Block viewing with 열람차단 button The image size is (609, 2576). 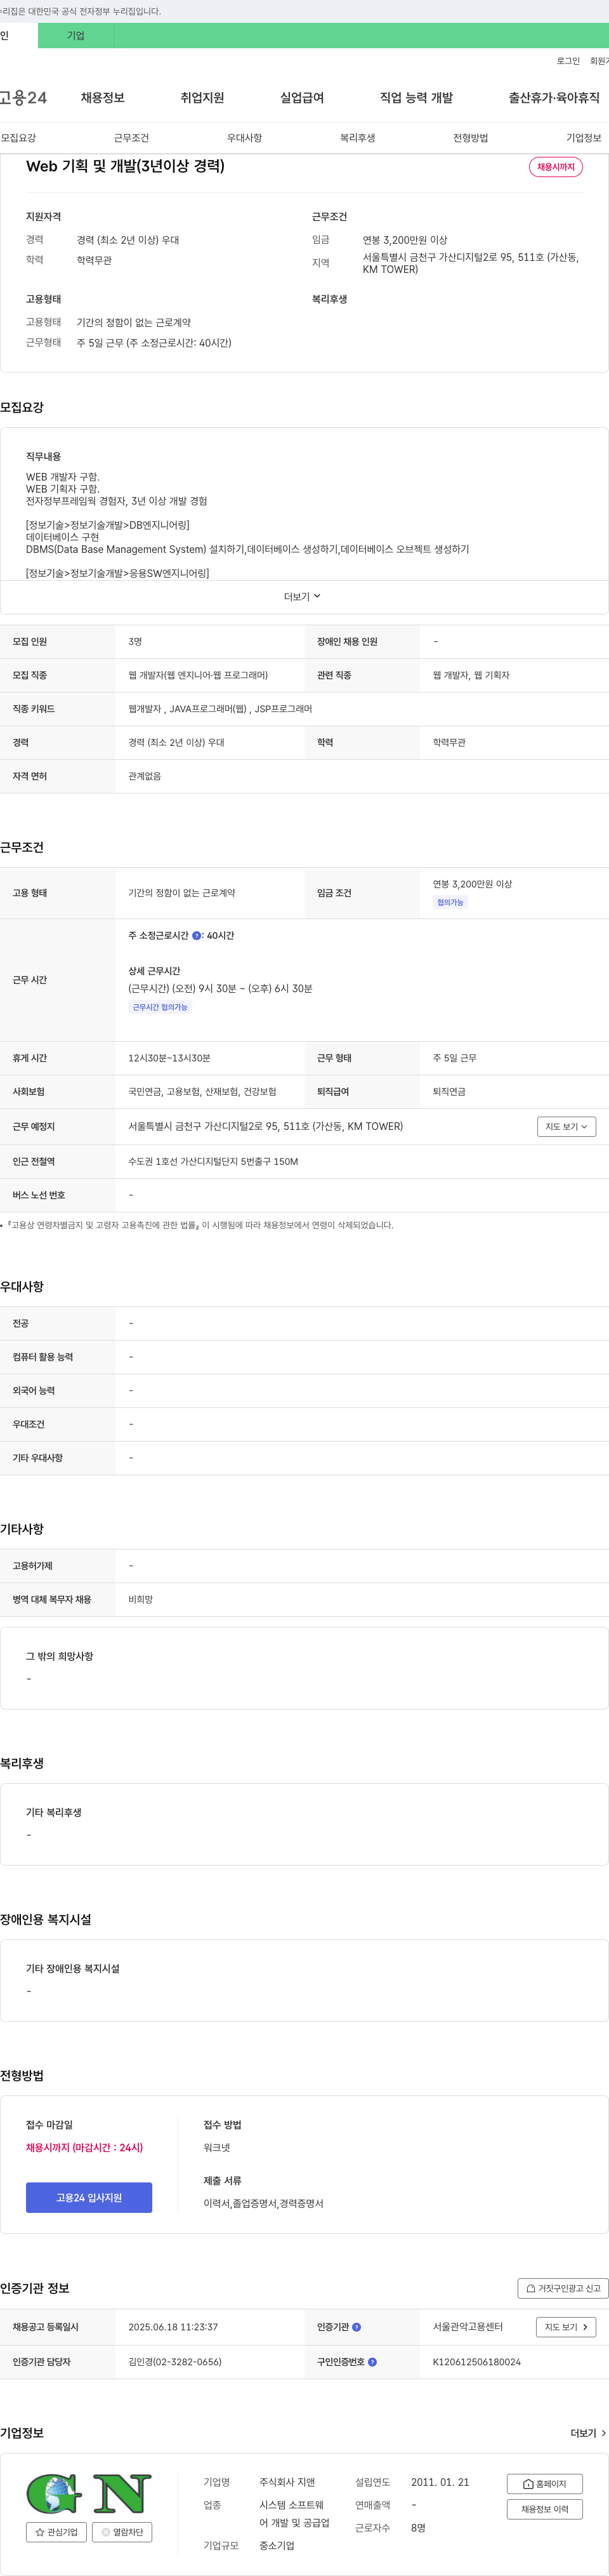pyautogui.click(x=122, y=2532)
